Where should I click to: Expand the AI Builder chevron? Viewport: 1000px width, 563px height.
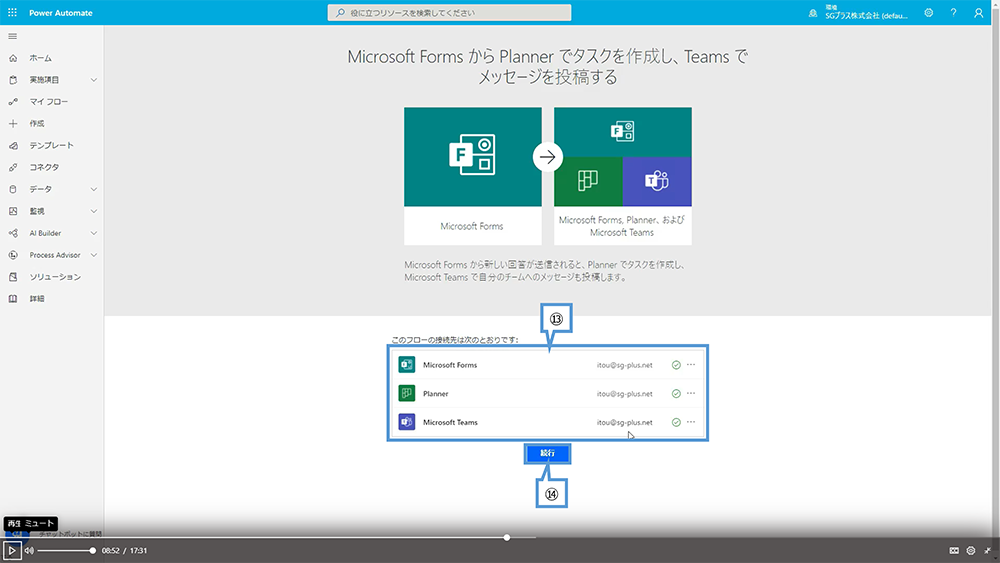click(x=94, y=233)
